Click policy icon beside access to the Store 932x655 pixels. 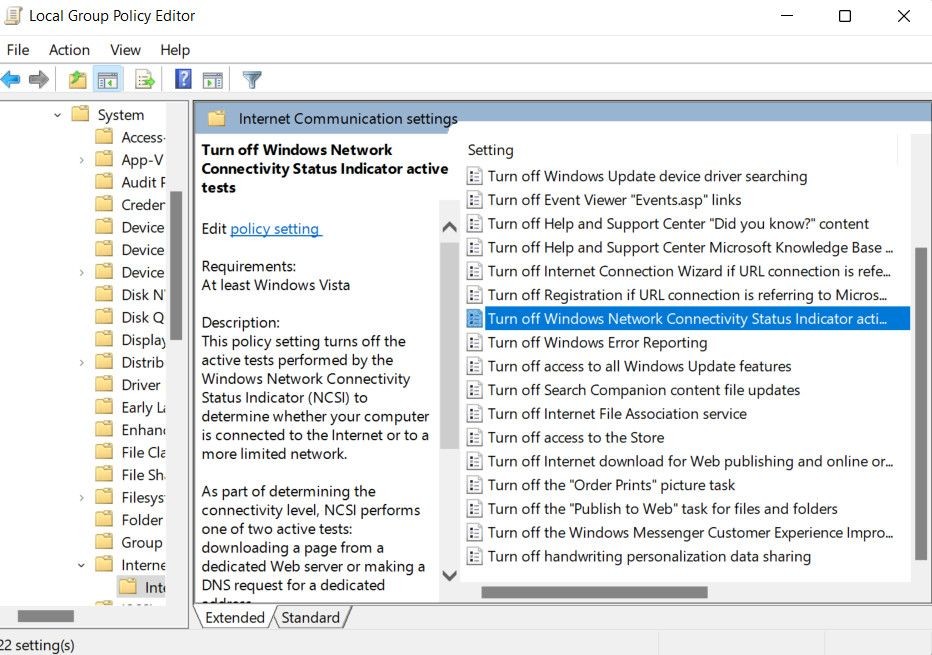coord(474,437)
